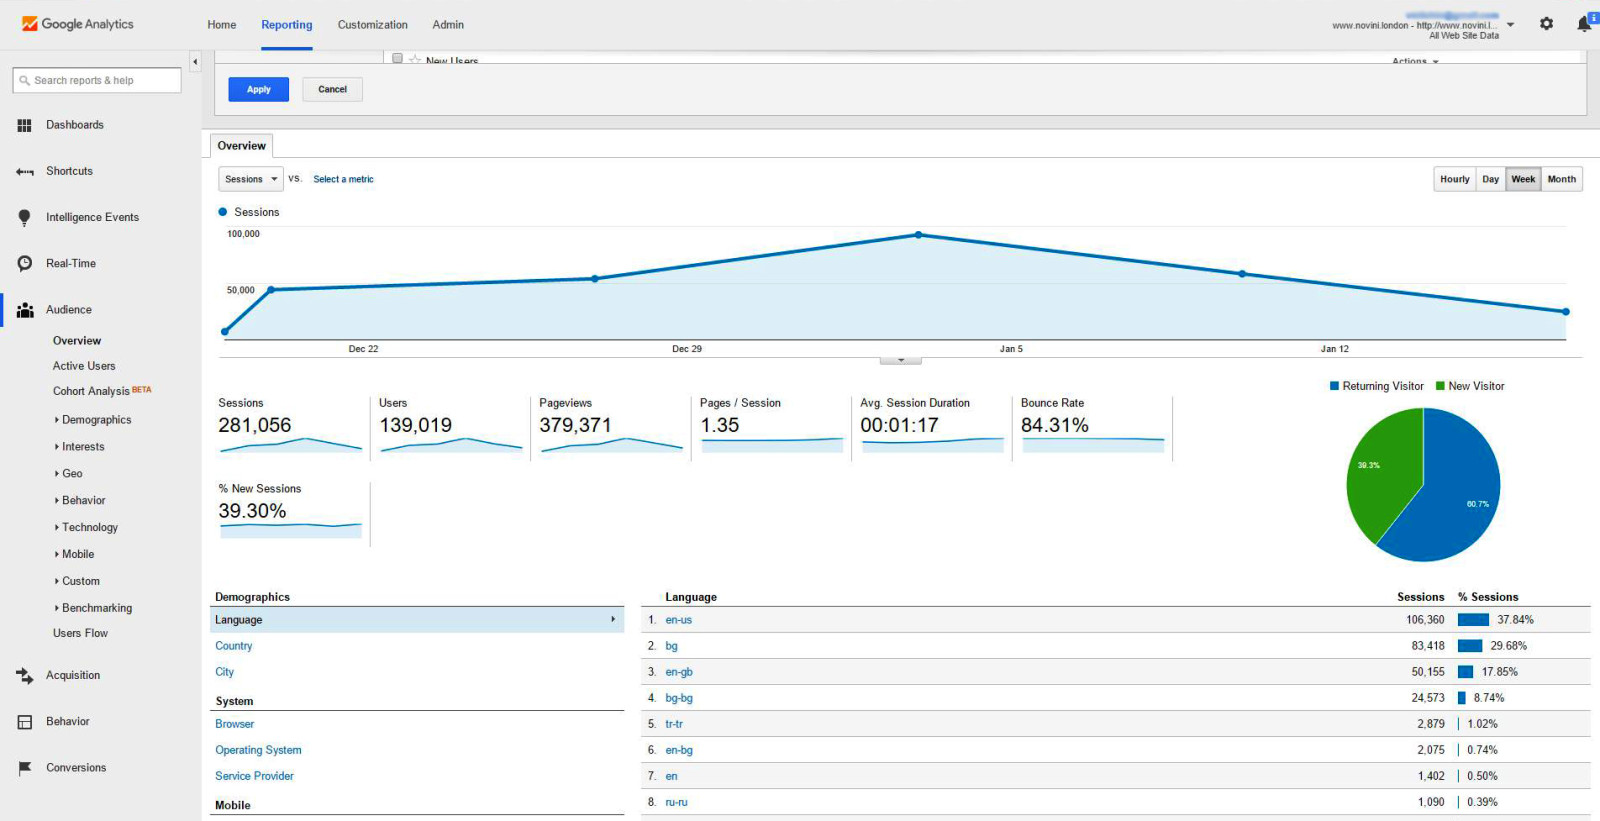The width and height of the screenshot is (1600, 821).
Task: Open settings gear icon at top right
Action: point(1546,24)
